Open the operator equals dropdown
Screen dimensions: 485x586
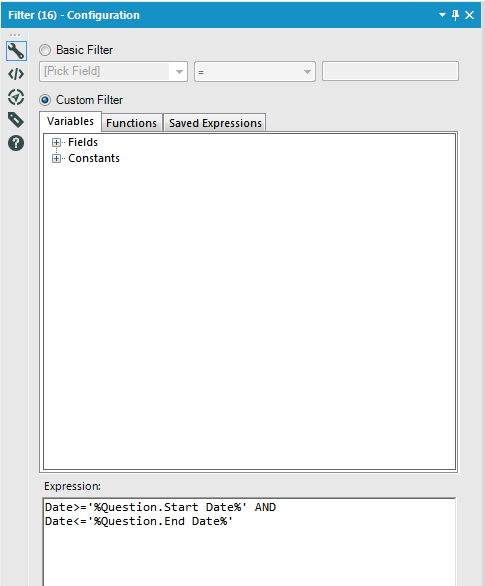pyautogui.click(x=255, y=71)
